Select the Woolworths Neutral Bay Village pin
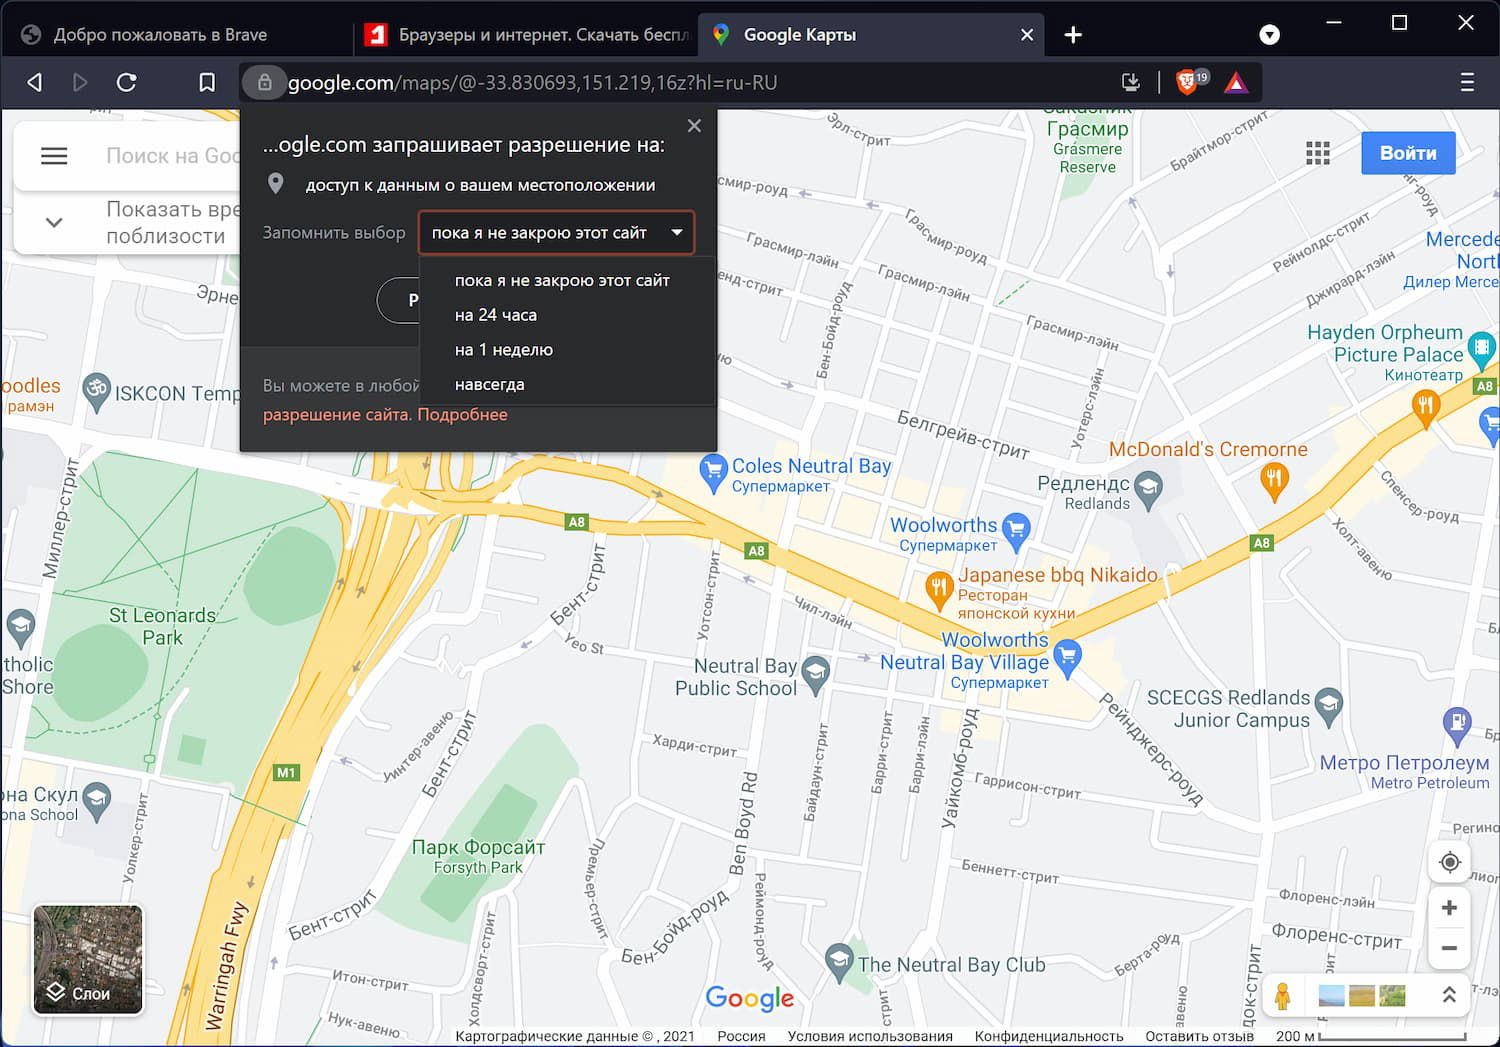The height and width of the screenshot is (1047, 1500). pyautogui.click(x=1068, y=657)
